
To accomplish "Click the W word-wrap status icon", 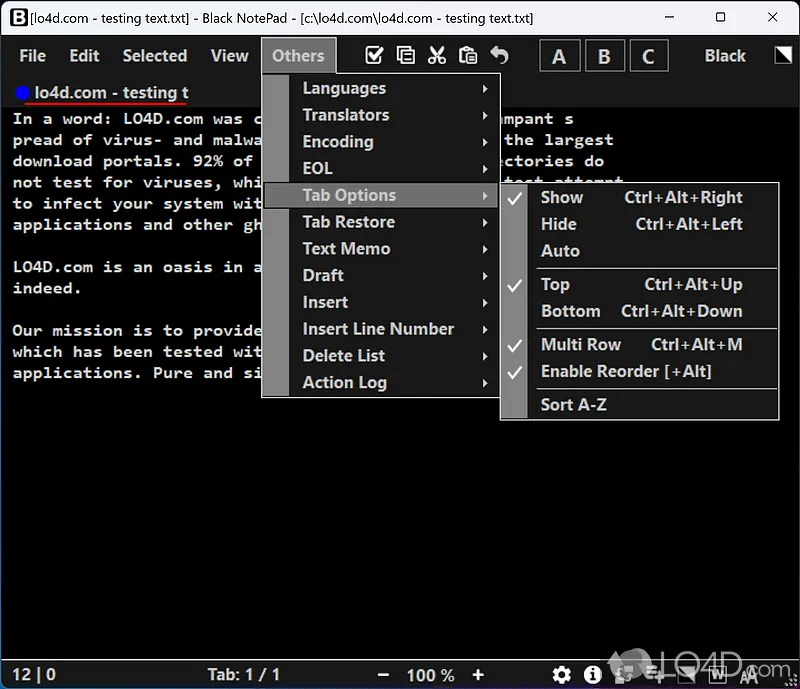I will (717, 675).
